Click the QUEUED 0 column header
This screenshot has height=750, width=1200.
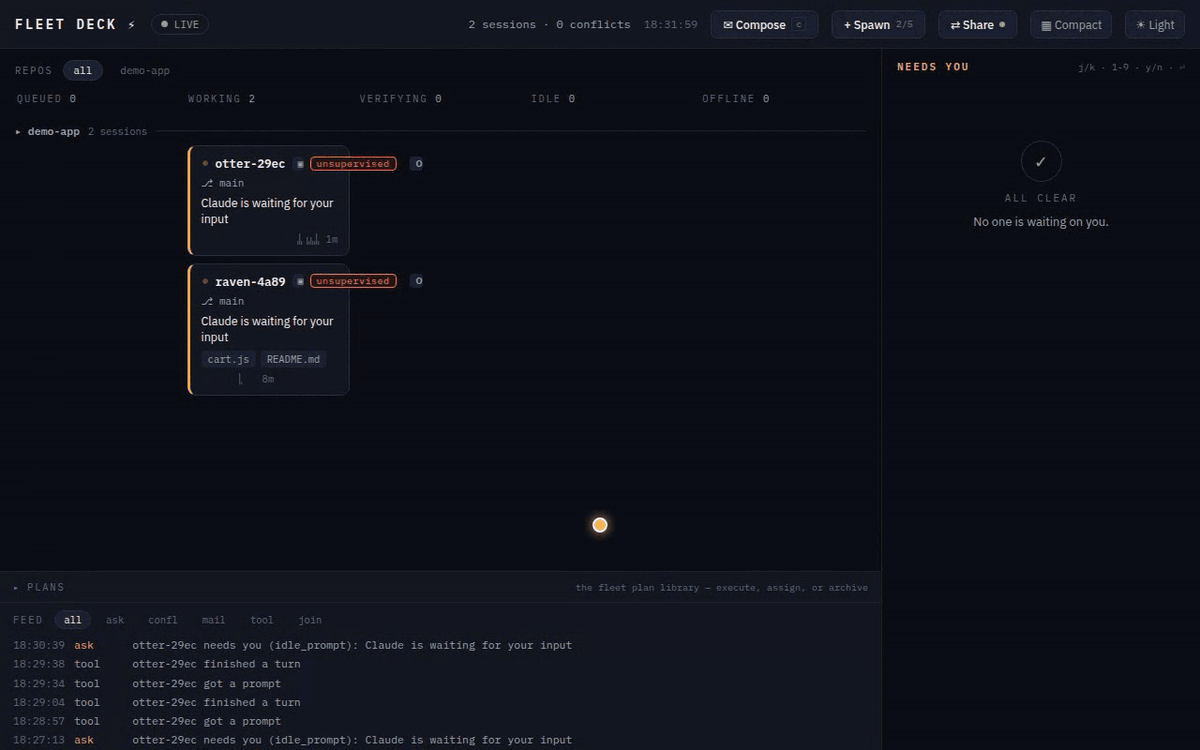pyautogui.click(x=46, y=99)
